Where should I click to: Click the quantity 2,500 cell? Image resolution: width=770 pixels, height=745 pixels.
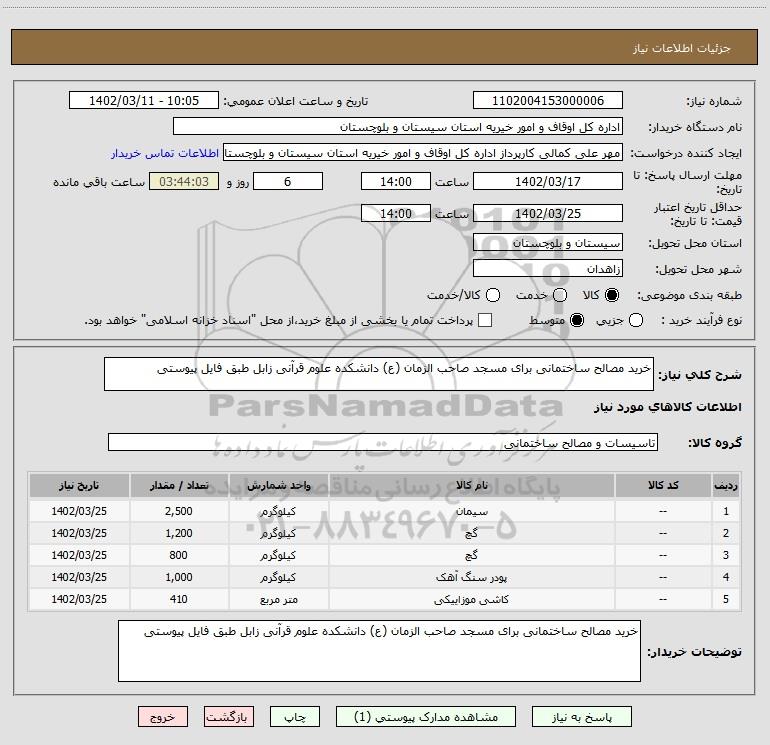(179, 511)
